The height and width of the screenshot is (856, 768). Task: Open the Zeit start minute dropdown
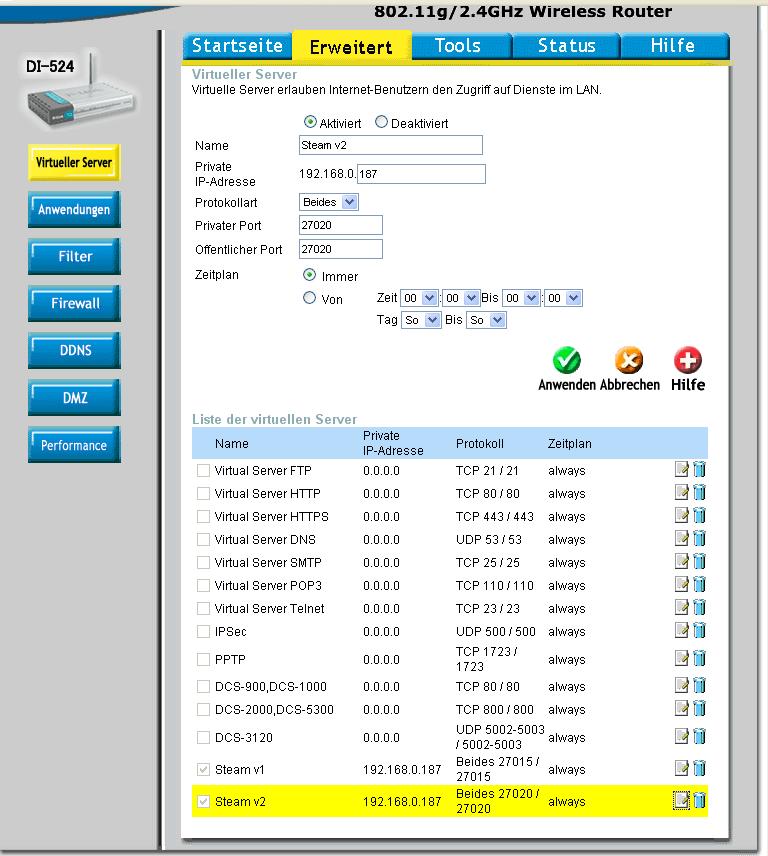pyautogui.click(x=461, y=298)
